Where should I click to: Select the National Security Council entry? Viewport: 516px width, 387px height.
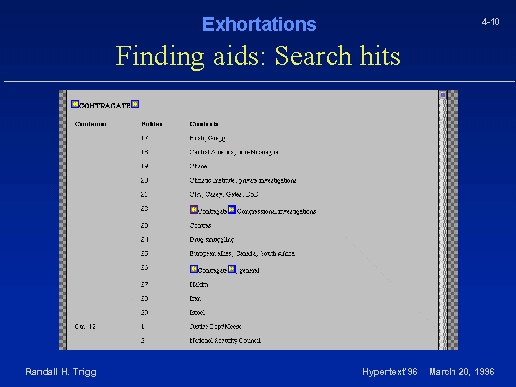coord(225,340)
